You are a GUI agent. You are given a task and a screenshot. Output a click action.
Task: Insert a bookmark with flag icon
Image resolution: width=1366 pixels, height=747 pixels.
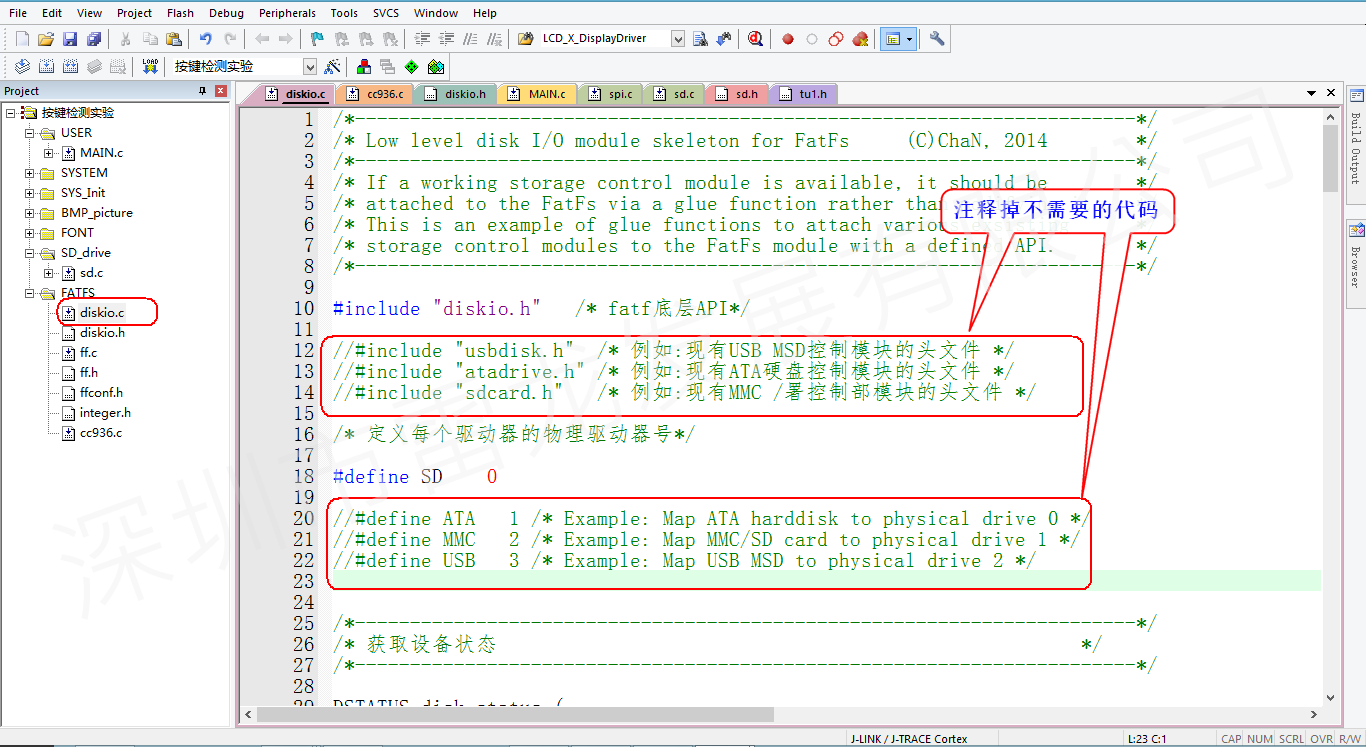point(317,39)
